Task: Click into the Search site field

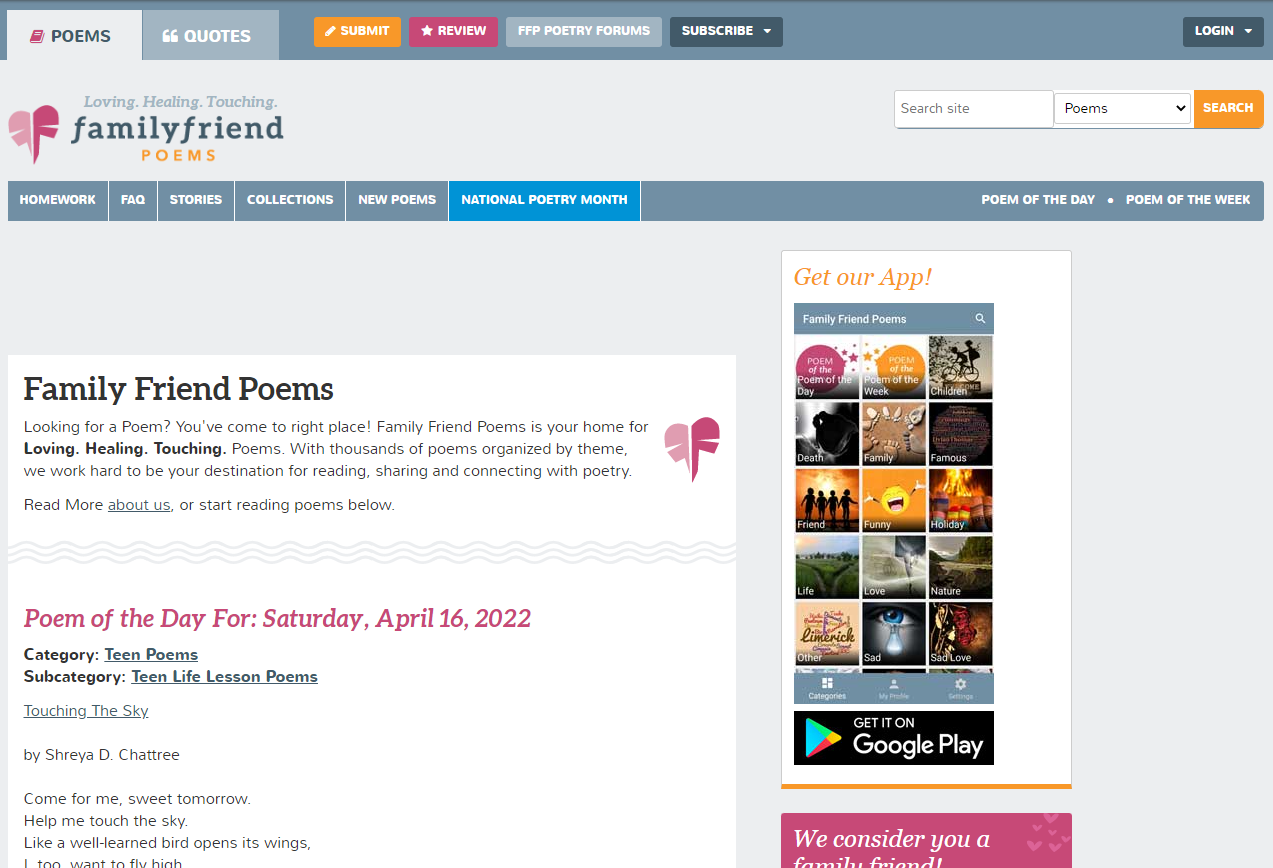Action: coord(973,108)
